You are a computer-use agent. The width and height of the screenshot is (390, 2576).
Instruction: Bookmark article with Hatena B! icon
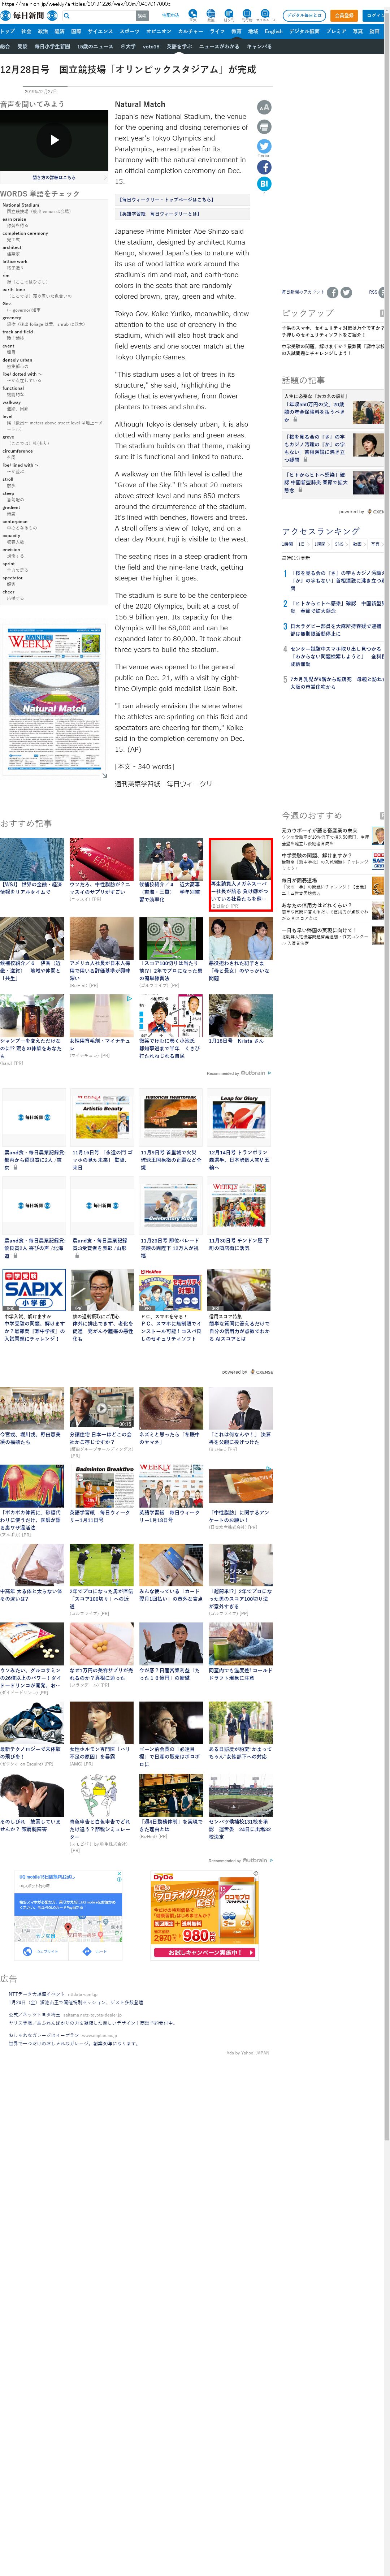tap(264, 184)
